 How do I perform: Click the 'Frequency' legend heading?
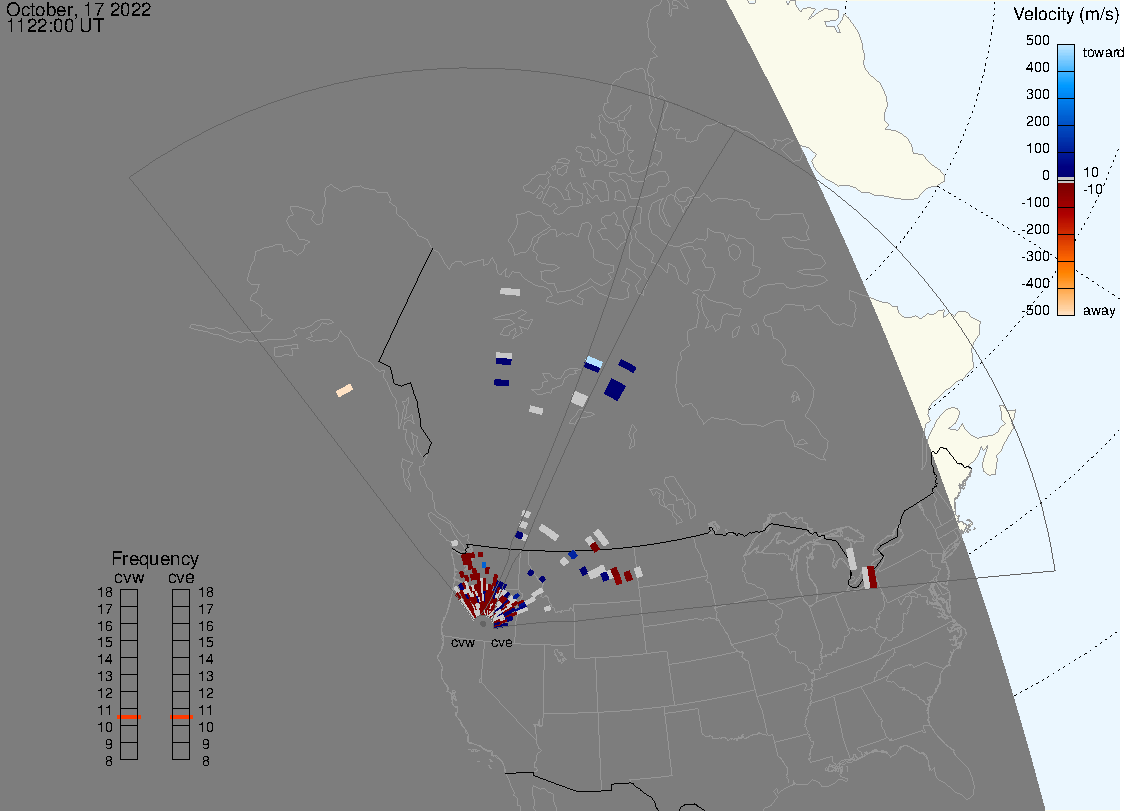tap(155, 559)
